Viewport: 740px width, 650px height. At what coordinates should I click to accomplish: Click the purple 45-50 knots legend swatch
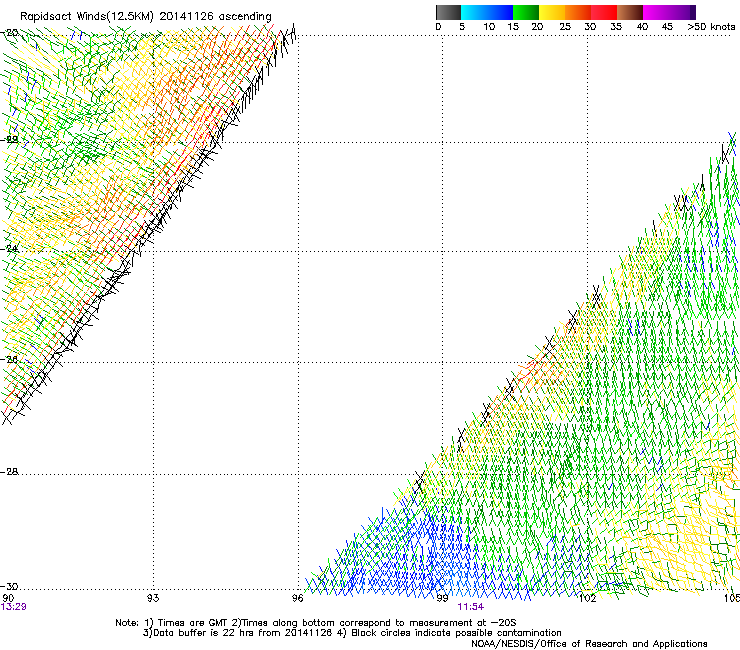point(682,12)
